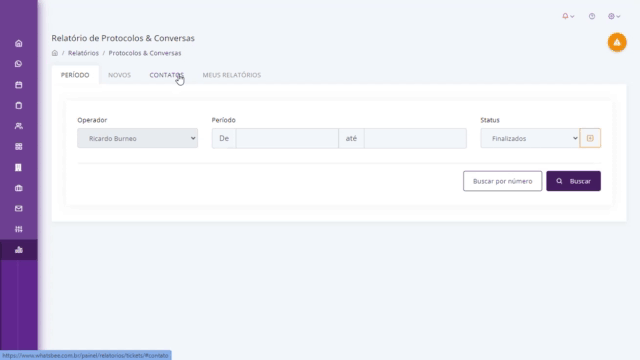Click the Status field label
Viewport: 640px width, 360px height.
(x=490, y=120)
